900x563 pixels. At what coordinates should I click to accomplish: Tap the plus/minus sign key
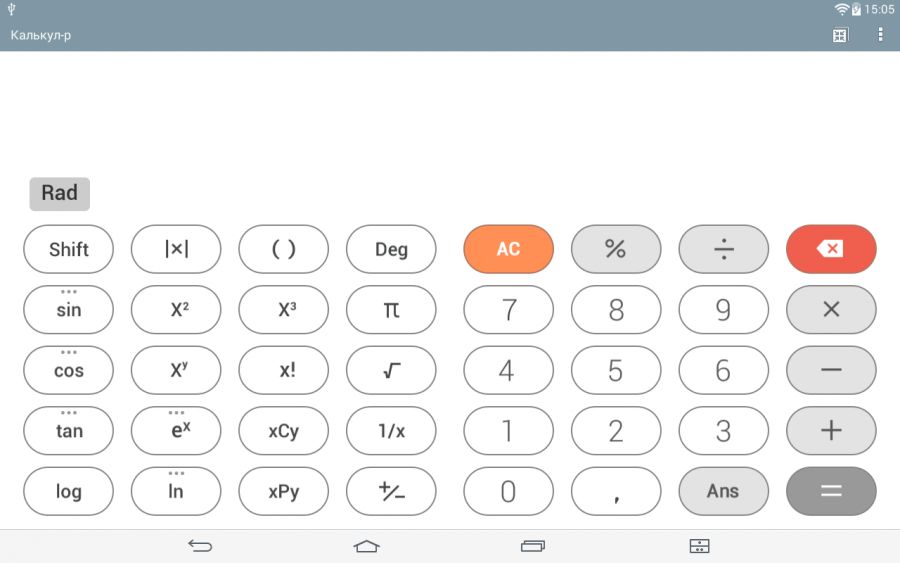point(391,491)
